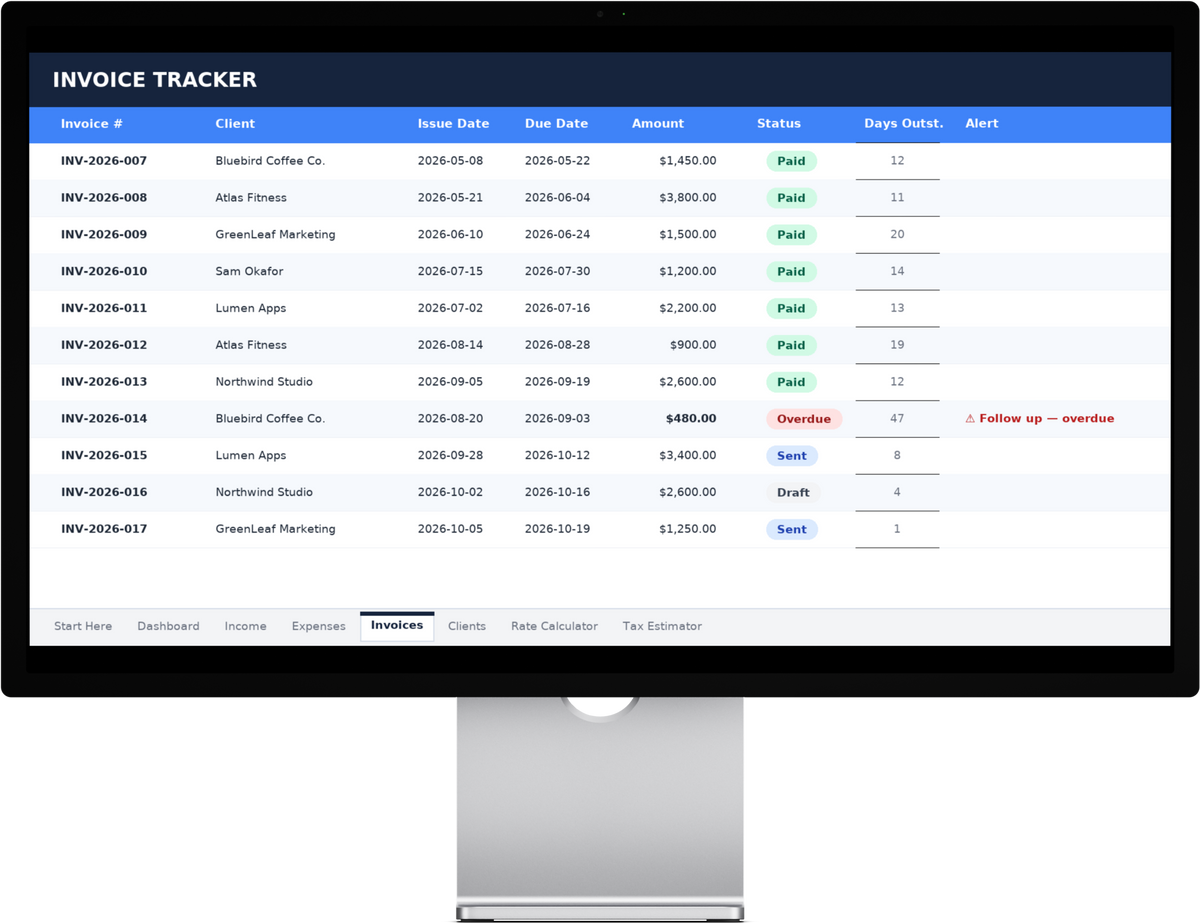Open the Income sheet tab

click(x=245, y=626)
